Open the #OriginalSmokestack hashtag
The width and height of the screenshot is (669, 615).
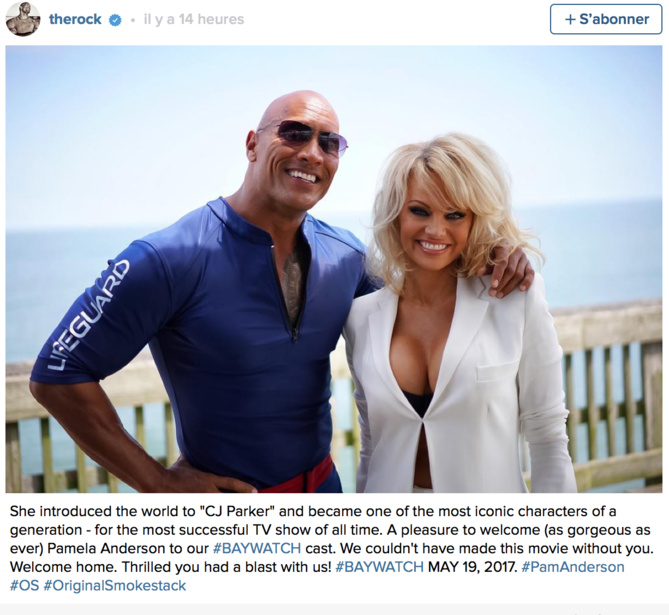[115, 585]
